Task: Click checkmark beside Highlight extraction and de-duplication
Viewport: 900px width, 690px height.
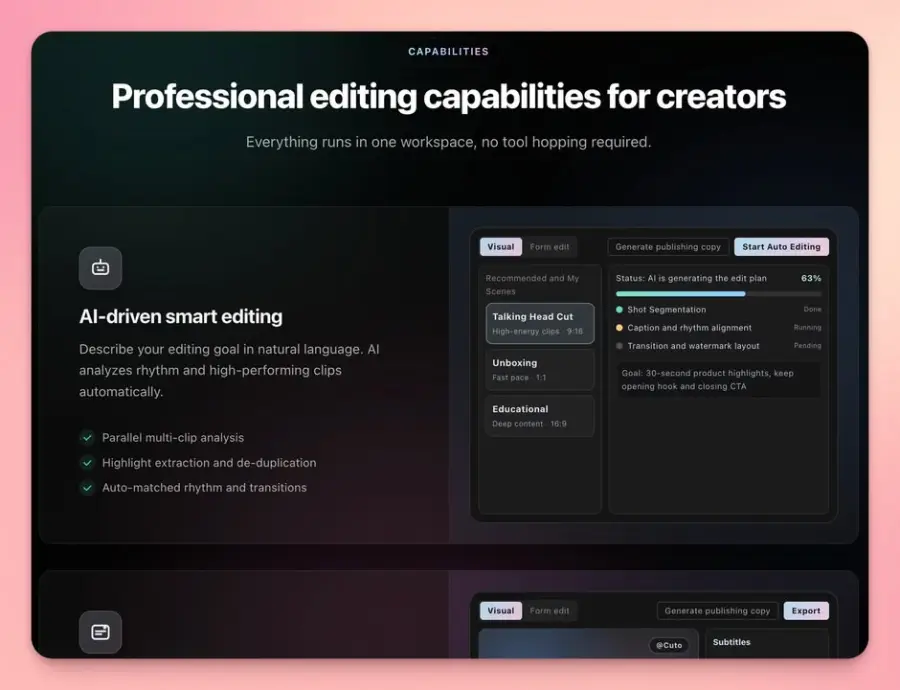Action: click(87, 463)
